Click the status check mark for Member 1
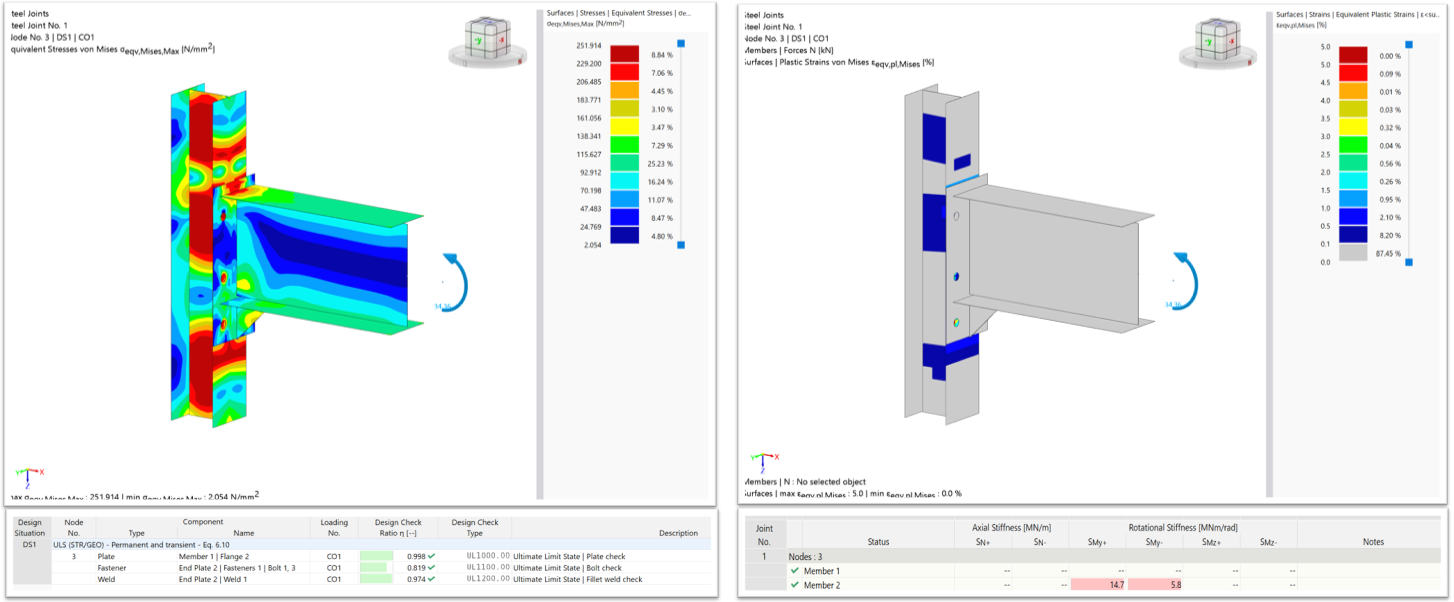1454x602 pixels. coord(795,571)
